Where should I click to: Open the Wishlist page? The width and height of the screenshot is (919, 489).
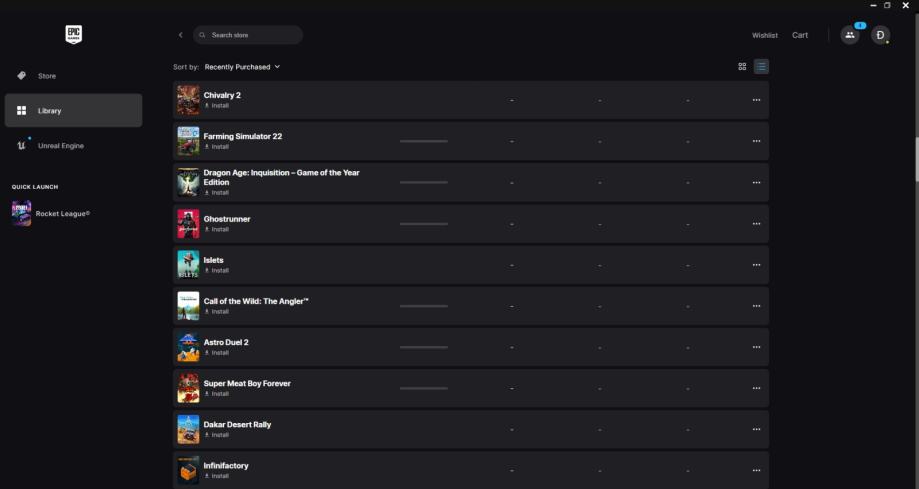(765, 35)
